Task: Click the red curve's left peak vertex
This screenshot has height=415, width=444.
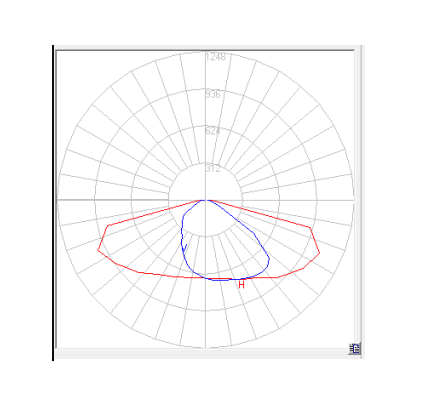Action: 98,250
